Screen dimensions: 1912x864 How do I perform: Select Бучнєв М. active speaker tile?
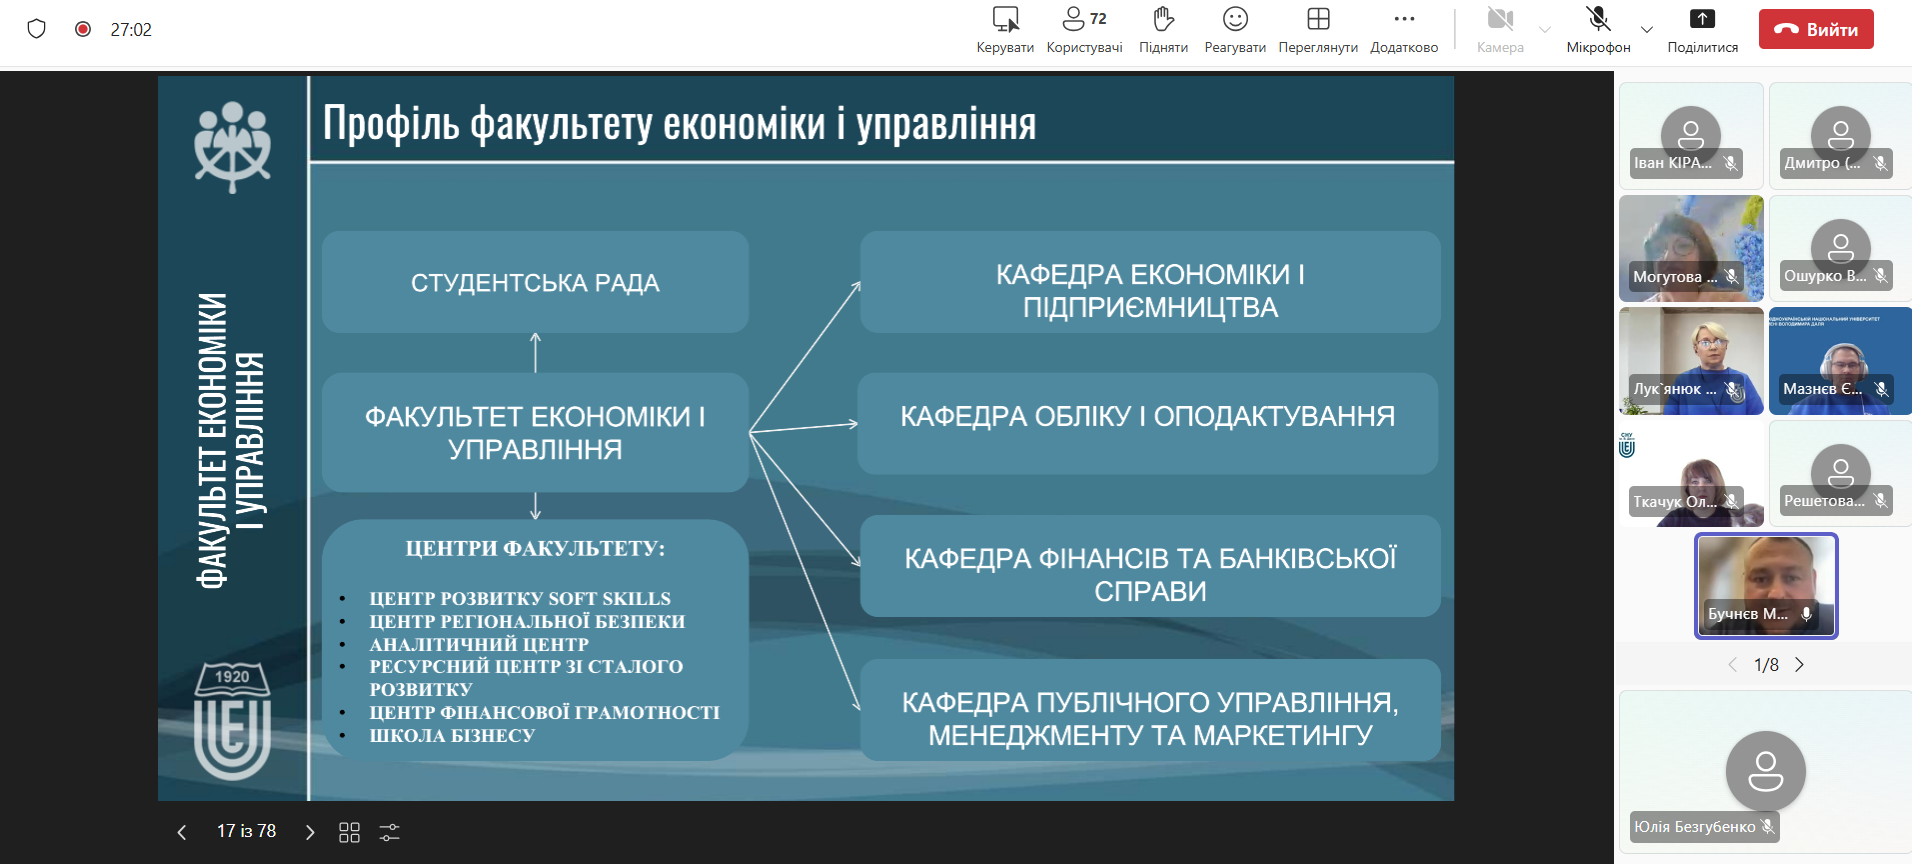(1766, 586)
